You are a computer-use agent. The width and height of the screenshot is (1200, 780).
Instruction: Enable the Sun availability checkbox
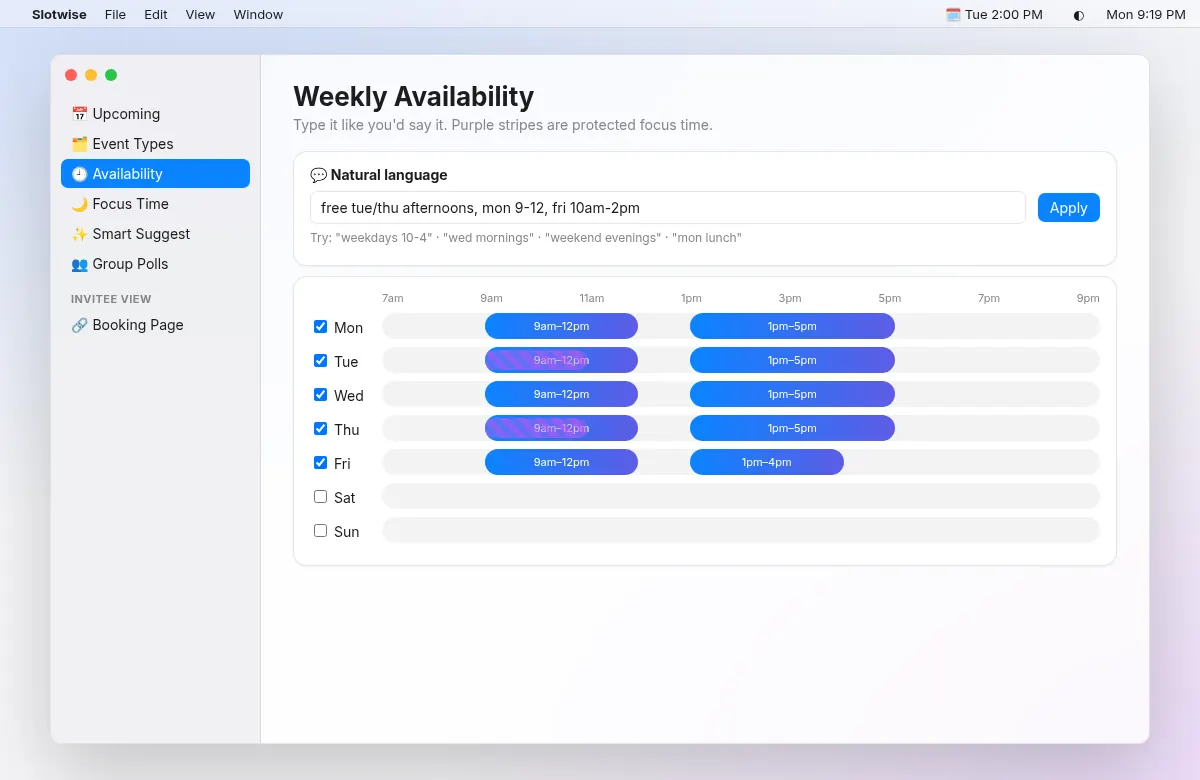320,530
